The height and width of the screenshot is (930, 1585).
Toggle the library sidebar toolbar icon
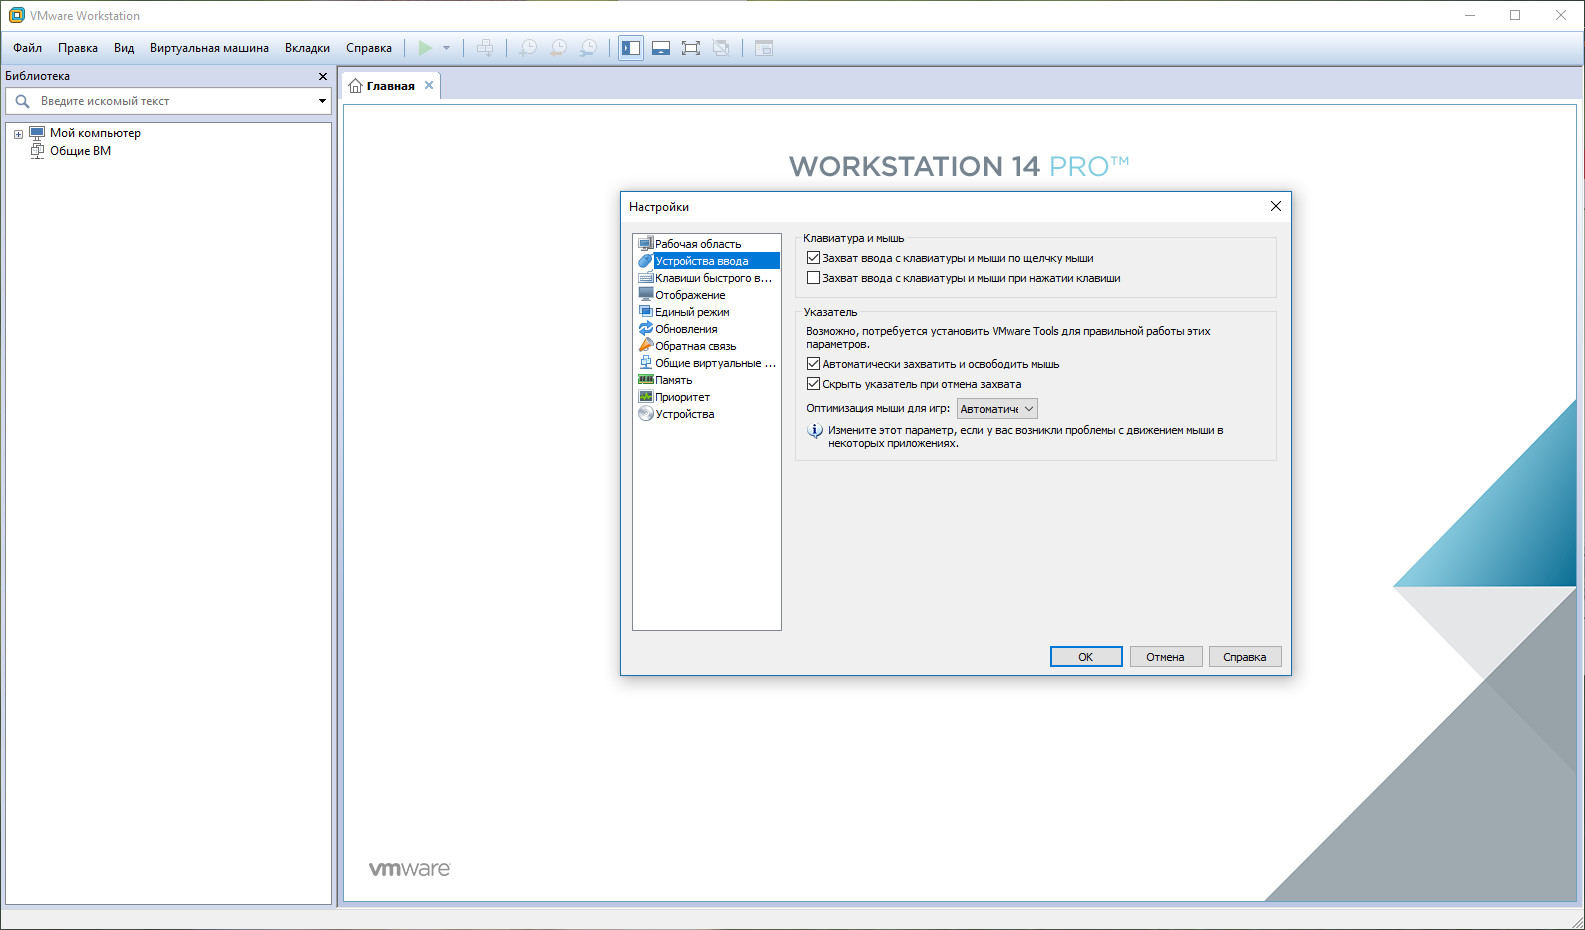coord(631,48)
